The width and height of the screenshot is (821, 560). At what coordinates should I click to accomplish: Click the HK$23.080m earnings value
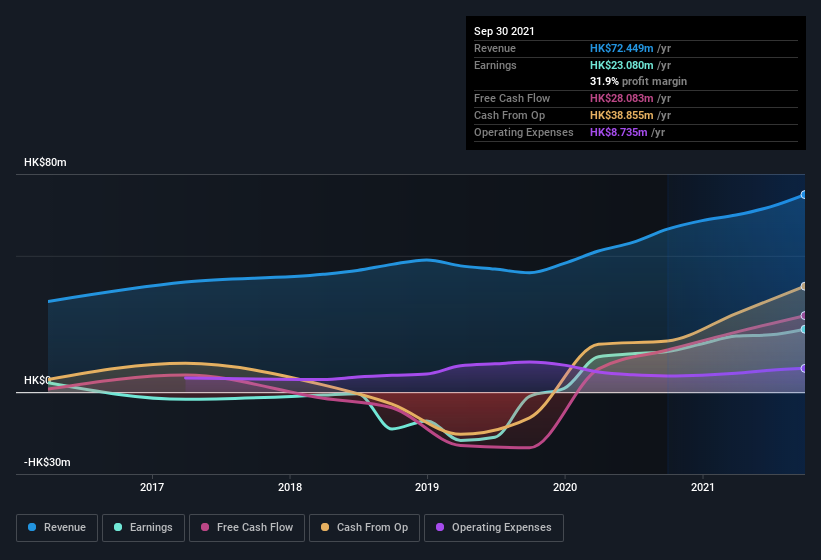pyautogui.click(x=622, y=65)
